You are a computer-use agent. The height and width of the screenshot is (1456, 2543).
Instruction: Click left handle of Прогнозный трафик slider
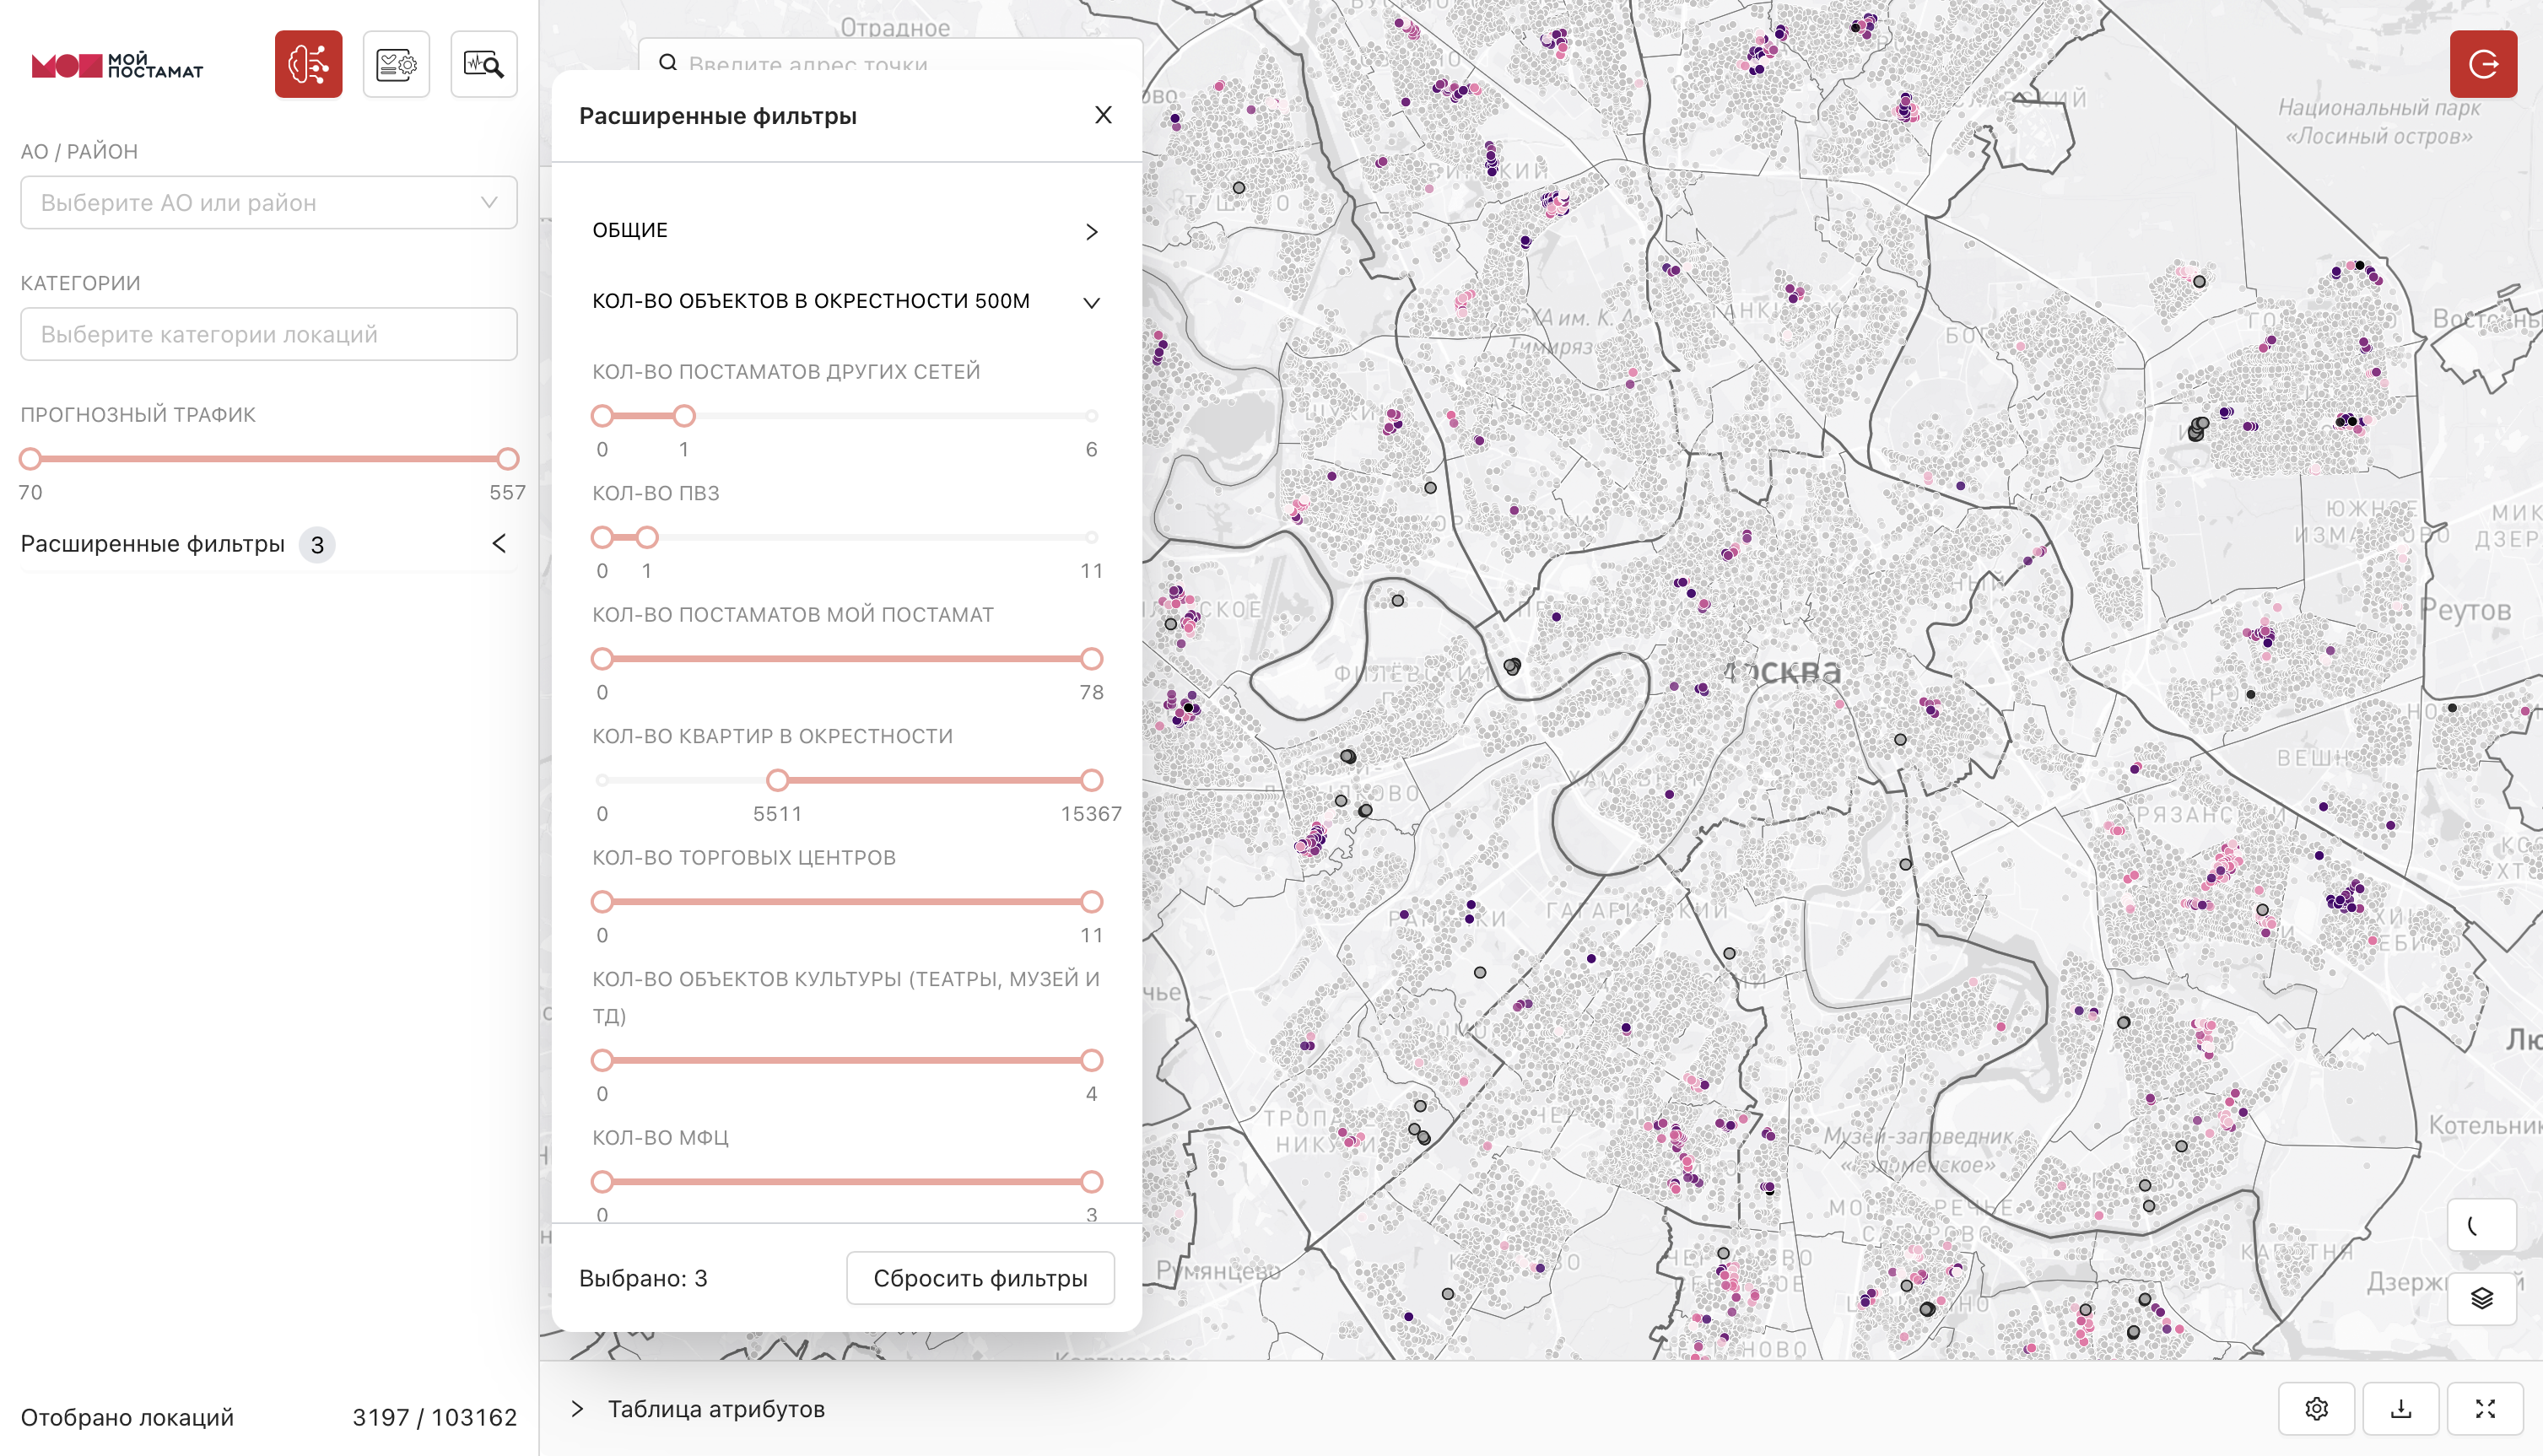[x=31, y=459]
